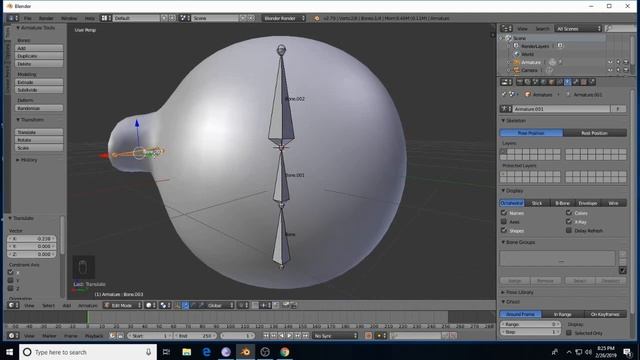
Task: Toggle the X constraint axis checkbox
Action: click(11, 272)
